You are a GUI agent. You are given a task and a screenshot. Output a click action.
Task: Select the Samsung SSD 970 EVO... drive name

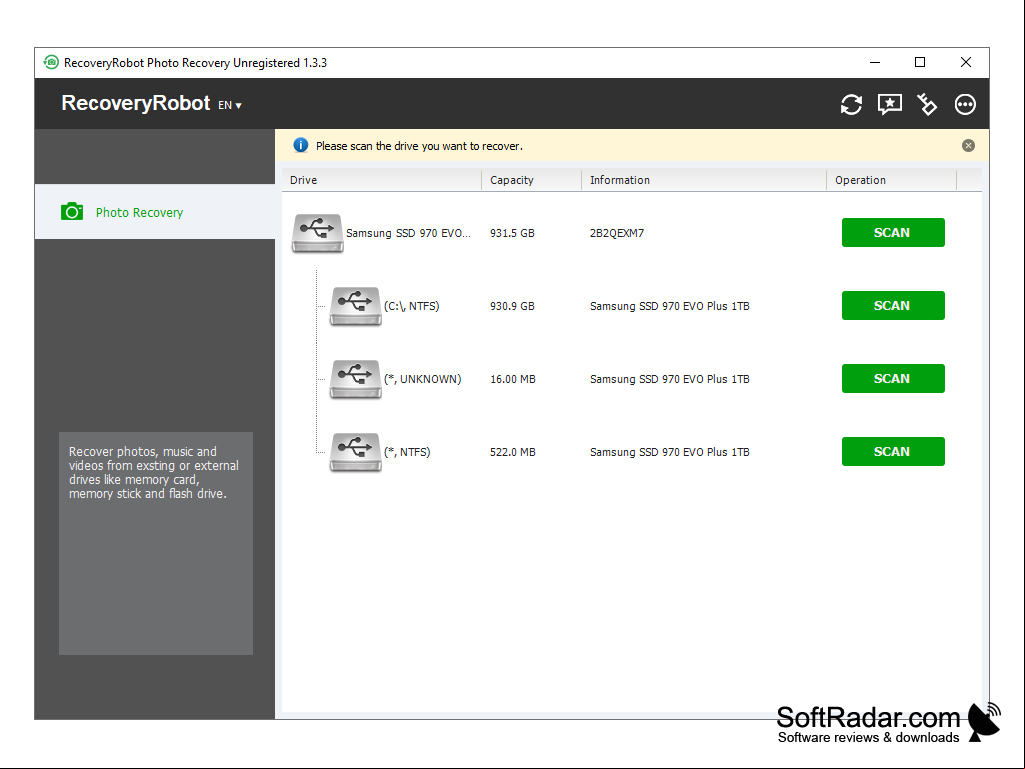408,233
